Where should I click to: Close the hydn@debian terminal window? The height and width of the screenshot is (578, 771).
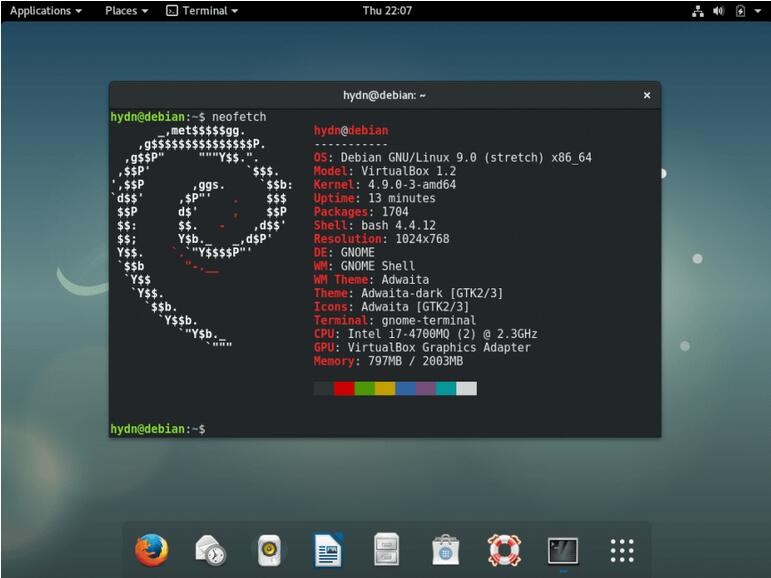tap(647, 95)
